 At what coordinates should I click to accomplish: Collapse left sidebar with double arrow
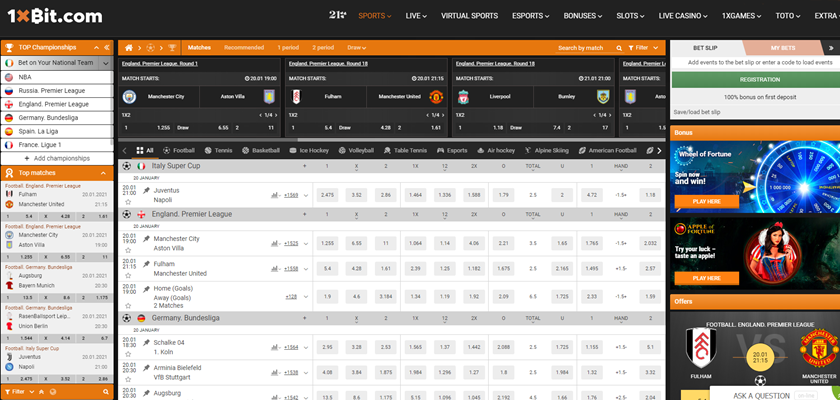(107, 47)
